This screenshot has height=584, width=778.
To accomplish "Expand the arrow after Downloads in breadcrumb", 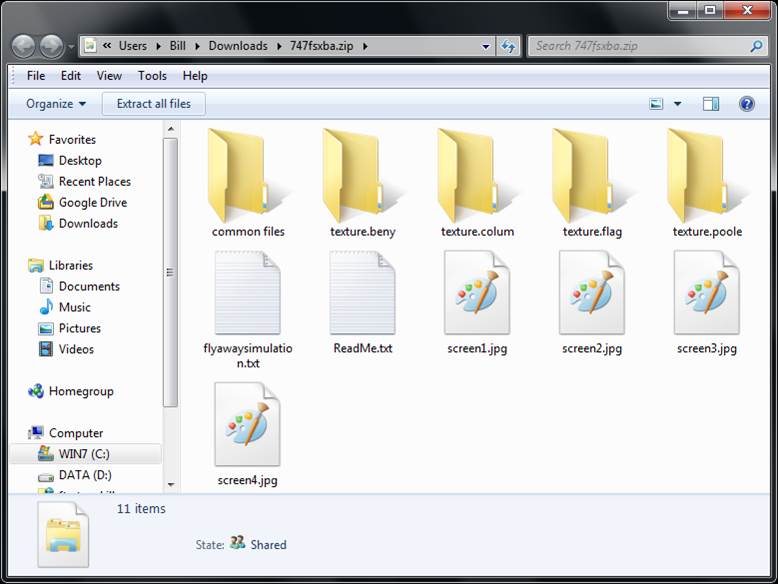I will pos(279,46).
